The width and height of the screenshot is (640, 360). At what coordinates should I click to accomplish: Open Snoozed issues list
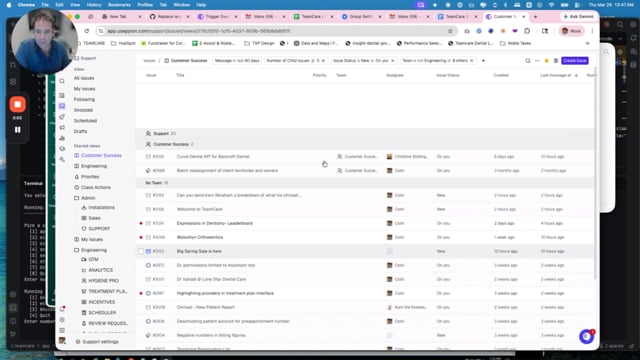tap(83, 110)
